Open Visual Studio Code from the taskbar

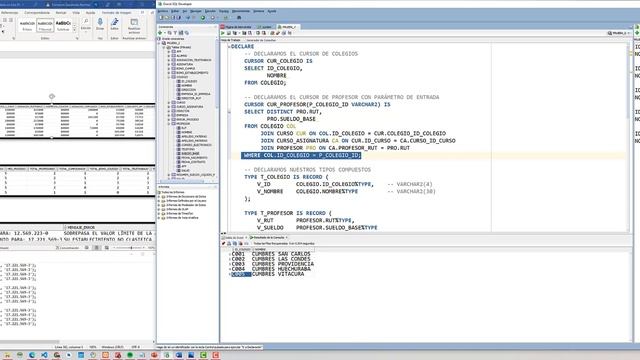[44, 355]
